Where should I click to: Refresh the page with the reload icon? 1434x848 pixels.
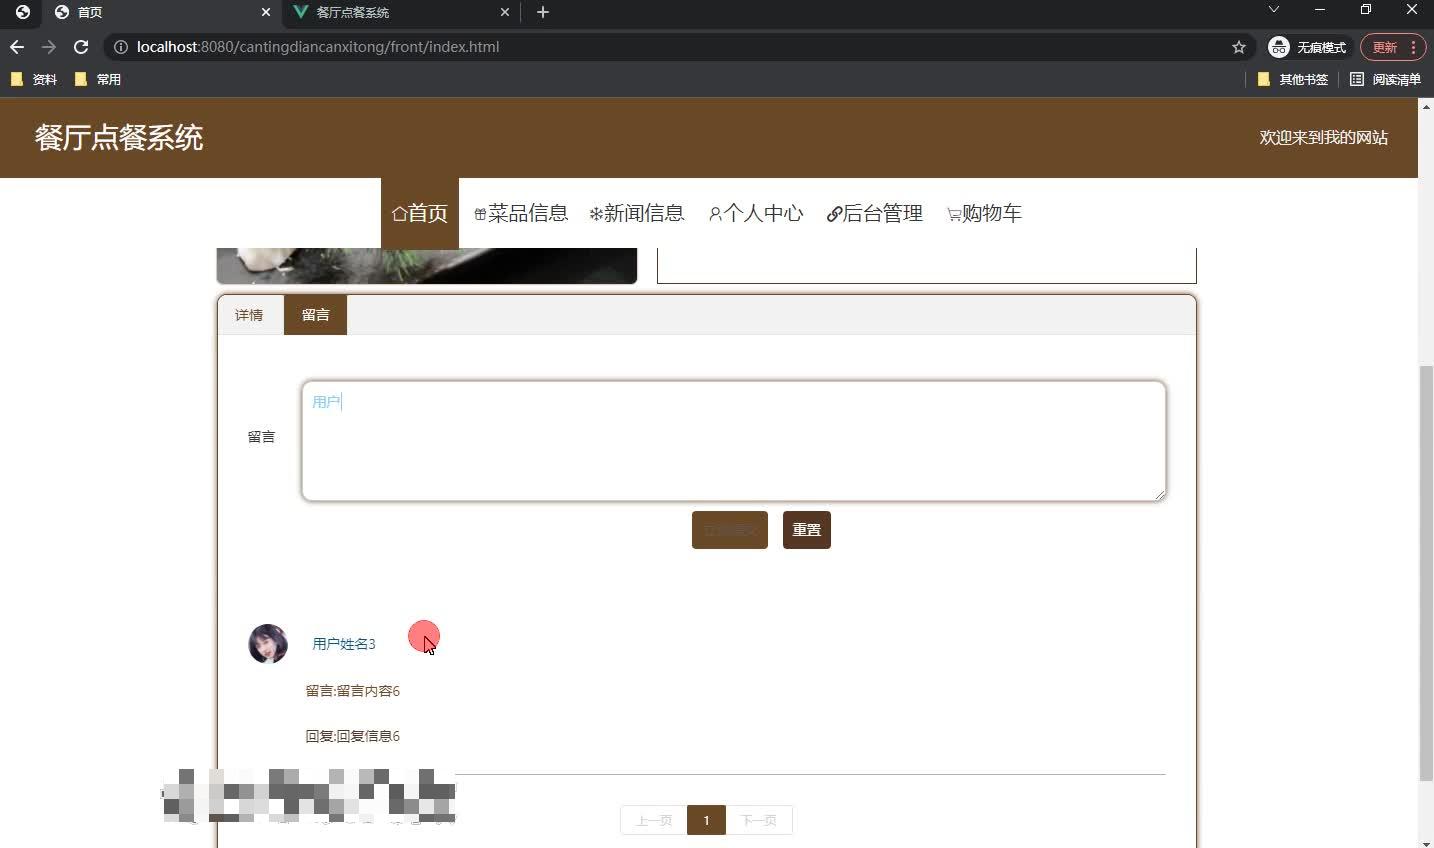point(81,46)
